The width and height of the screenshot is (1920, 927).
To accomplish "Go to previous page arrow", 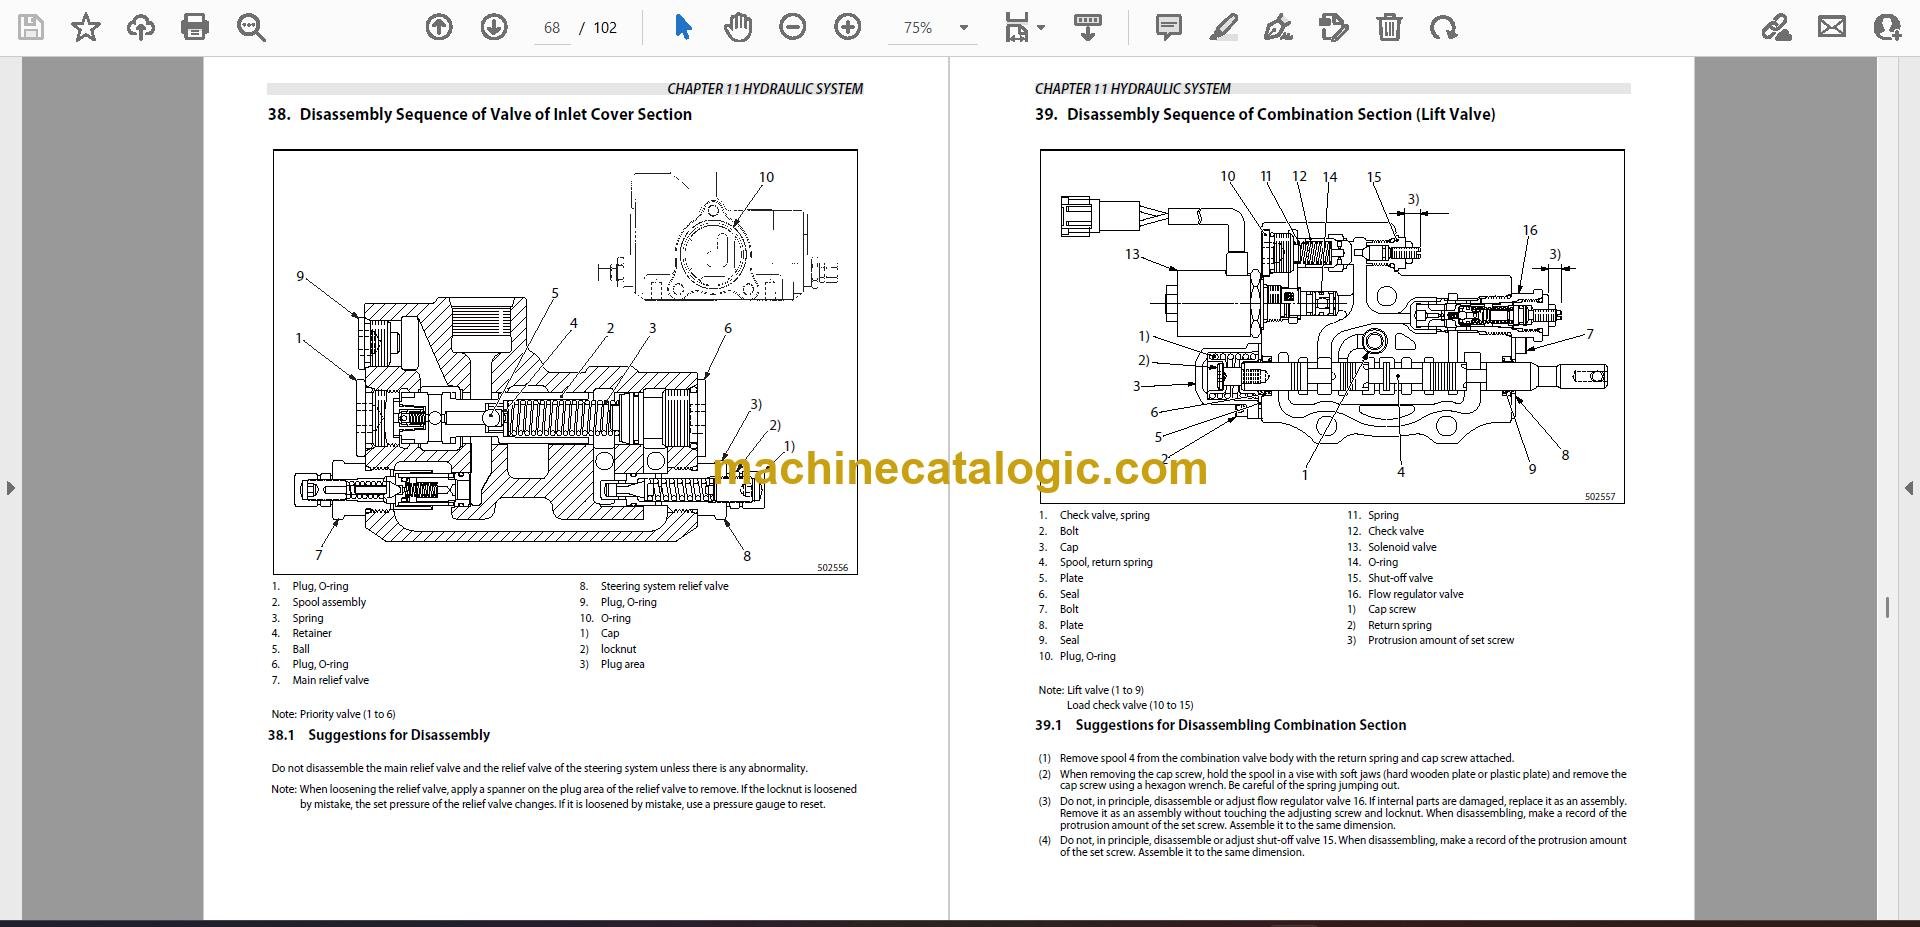I will point(439,27).
